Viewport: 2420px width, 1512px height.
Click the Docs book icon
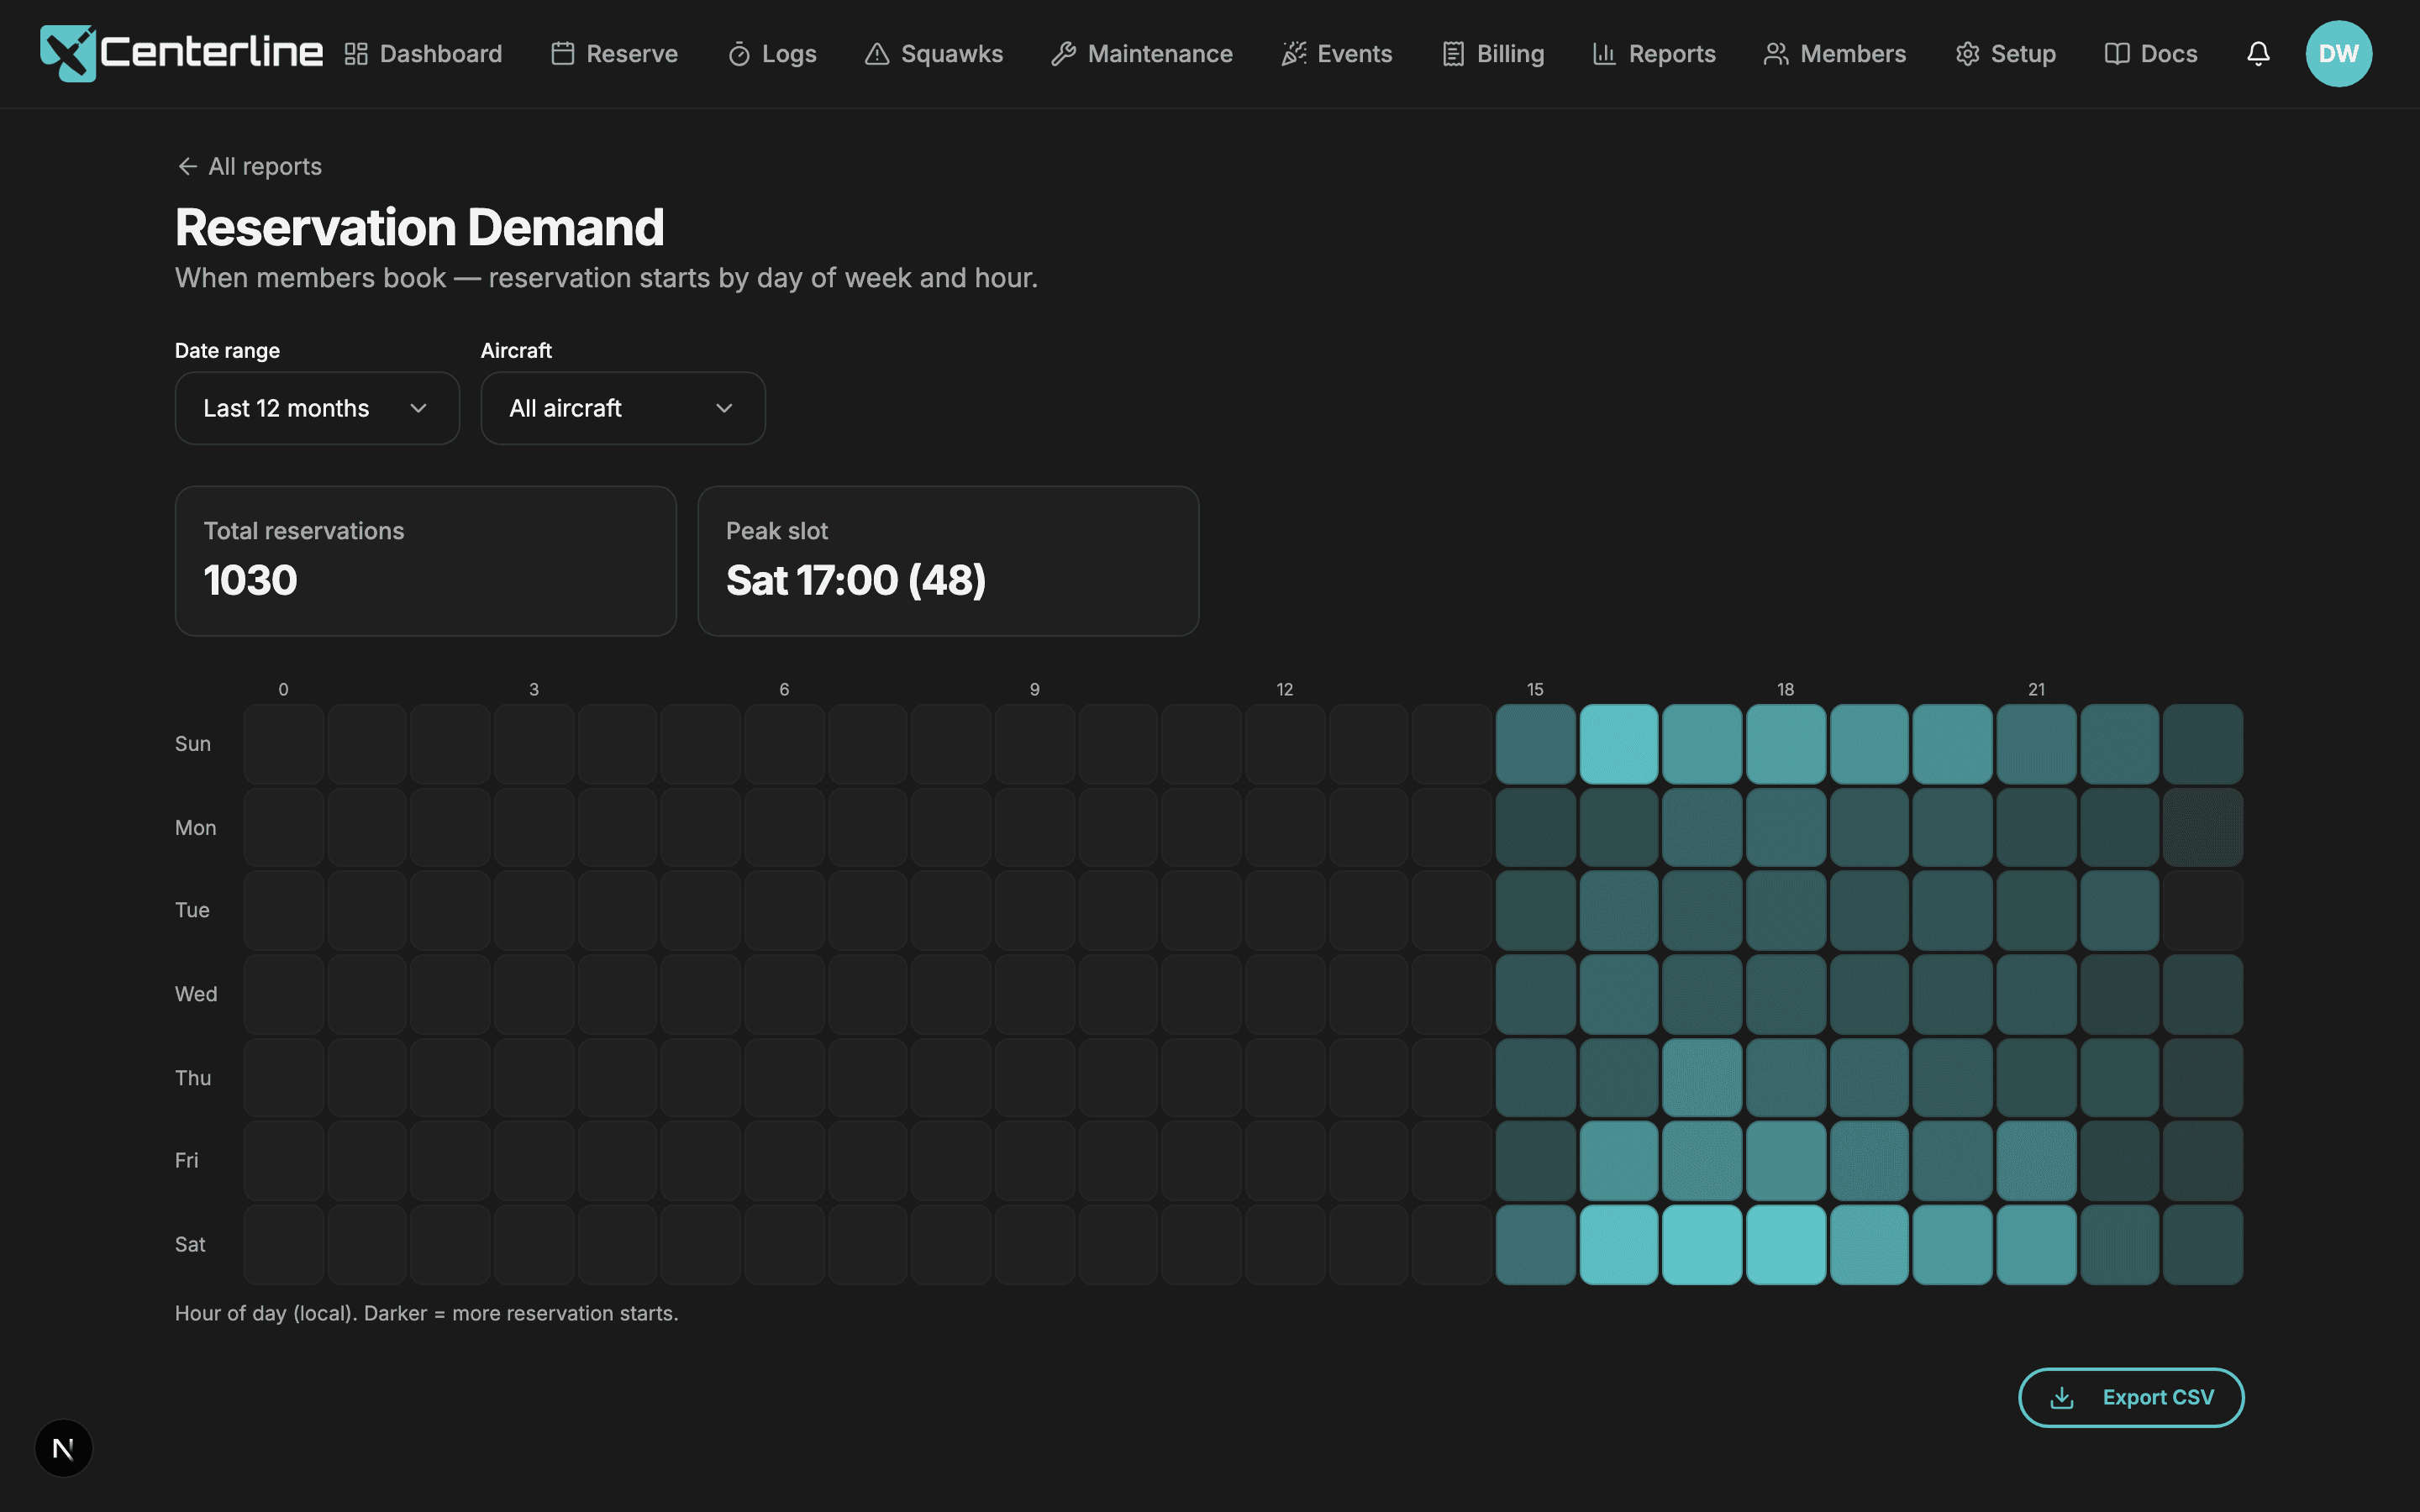[x=2117, y=54]
